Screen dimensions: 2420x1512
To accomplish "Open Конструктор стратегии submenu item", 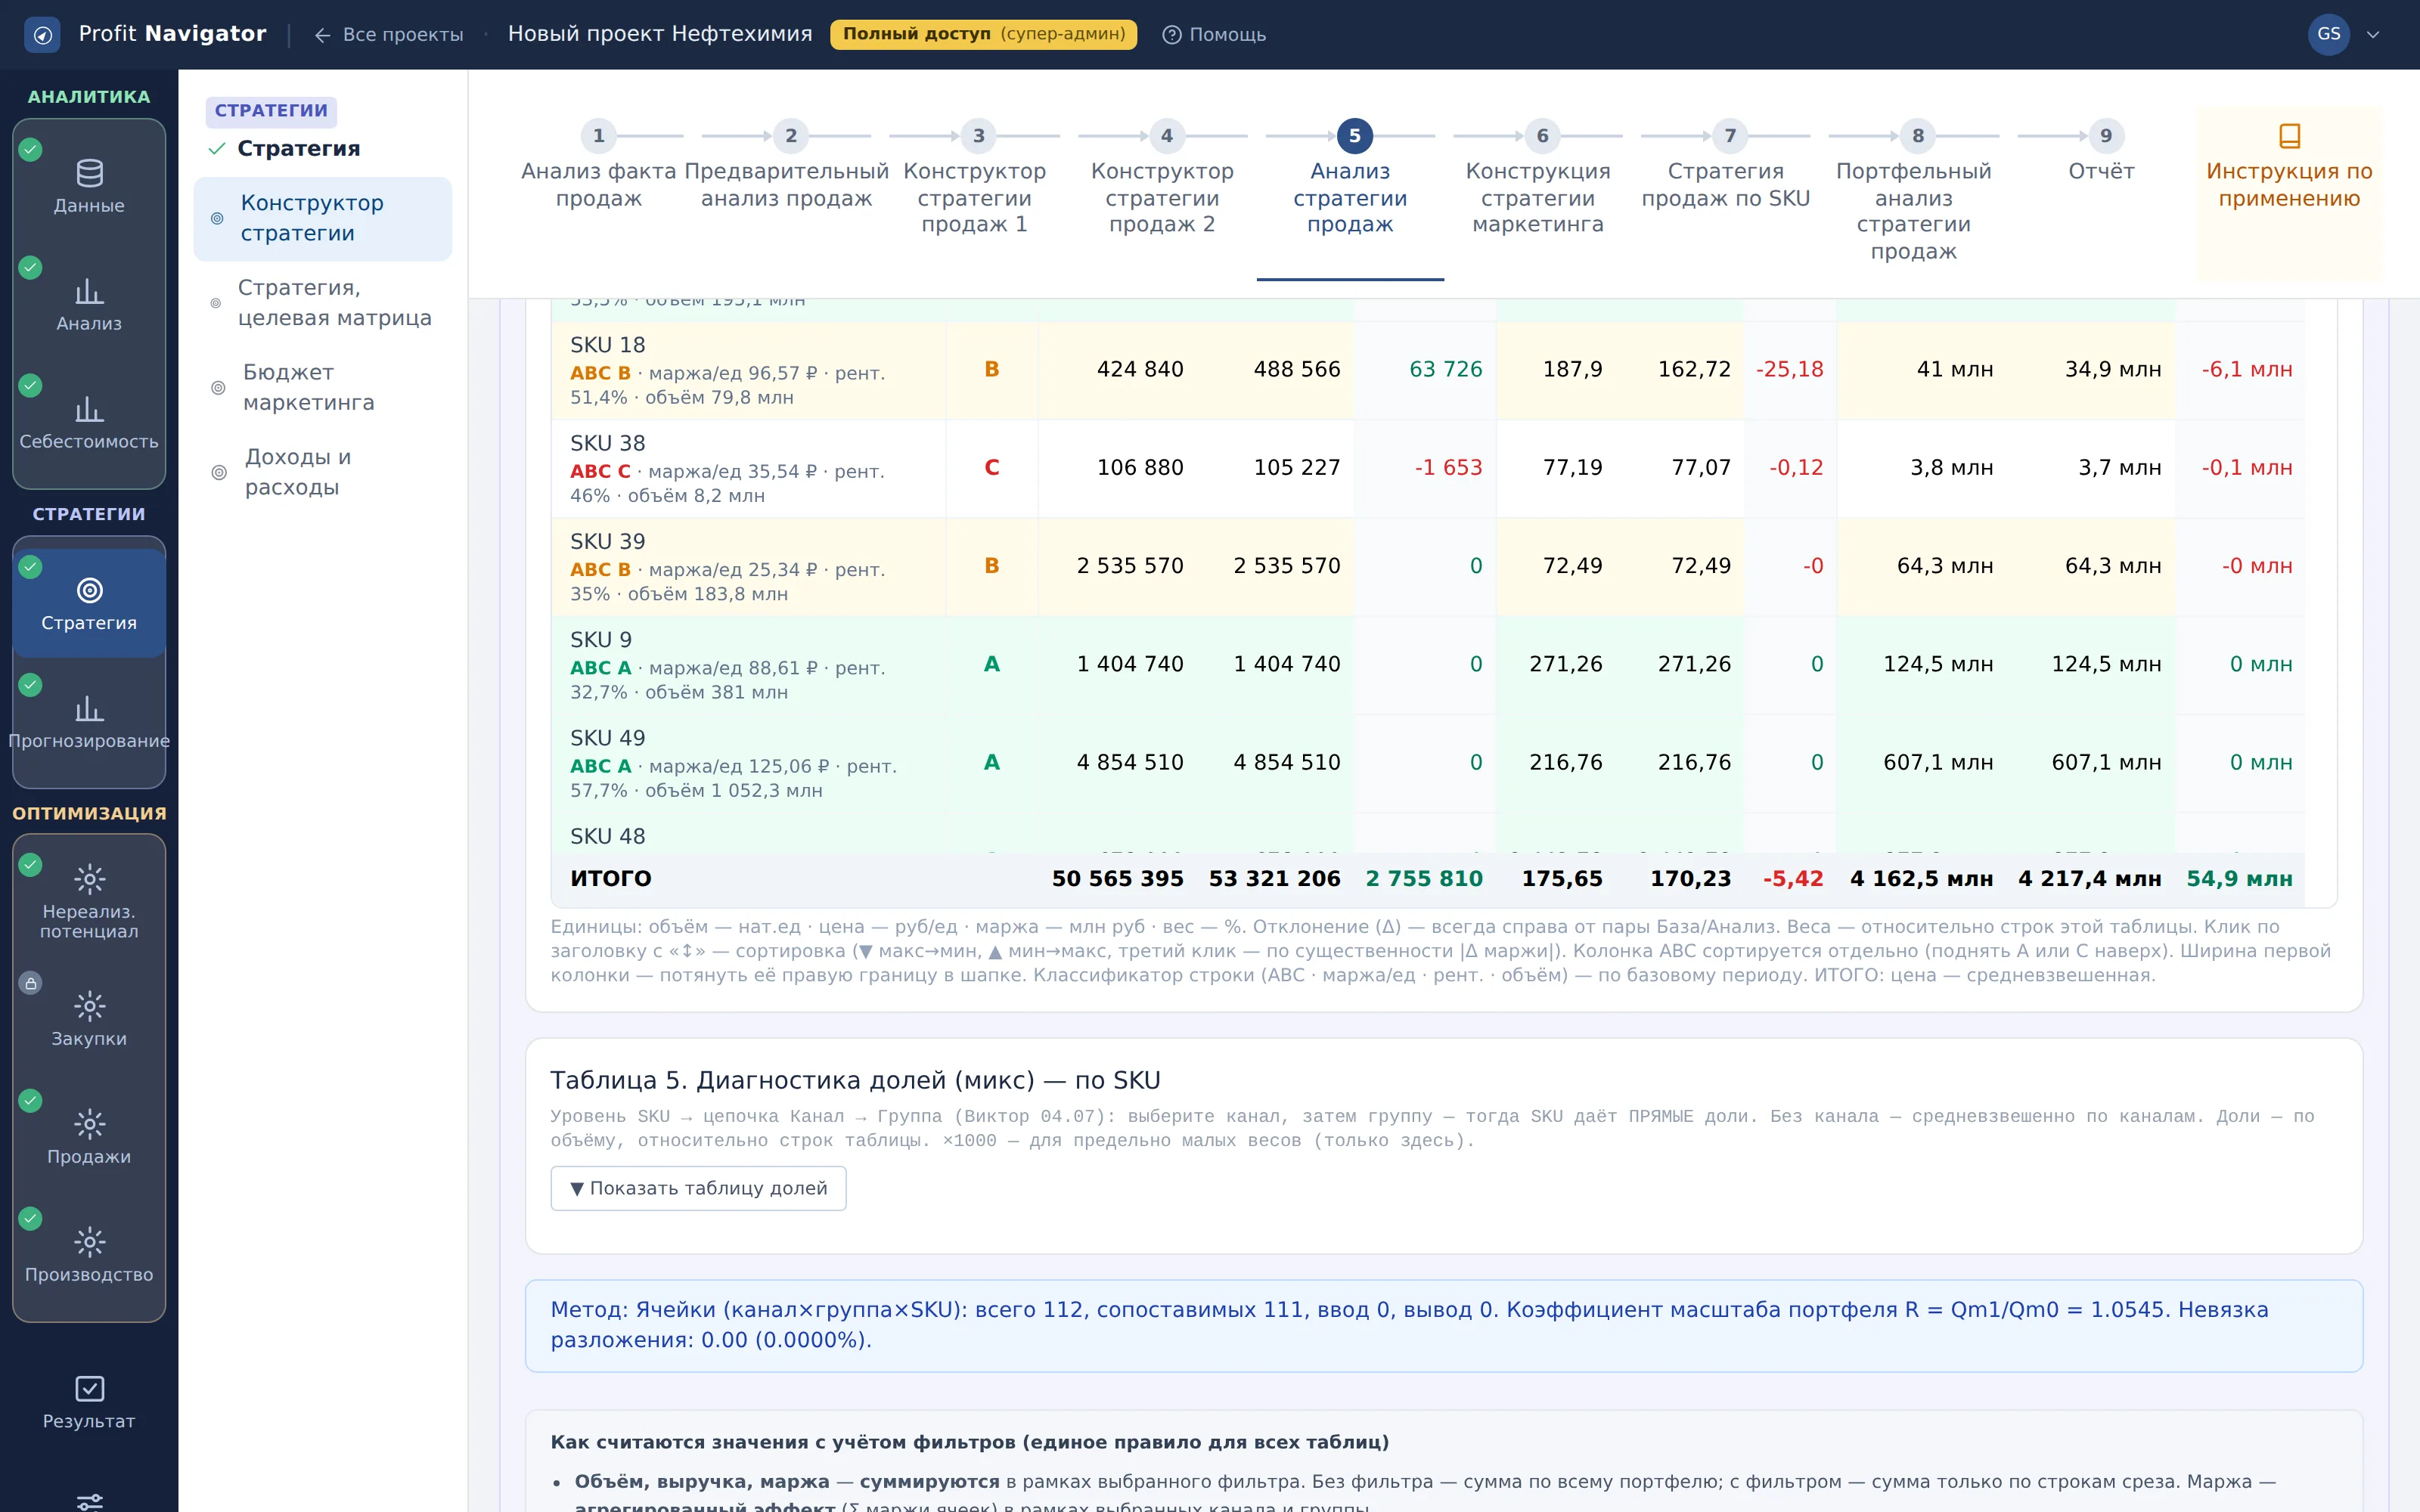I will [x=323, y=218].
